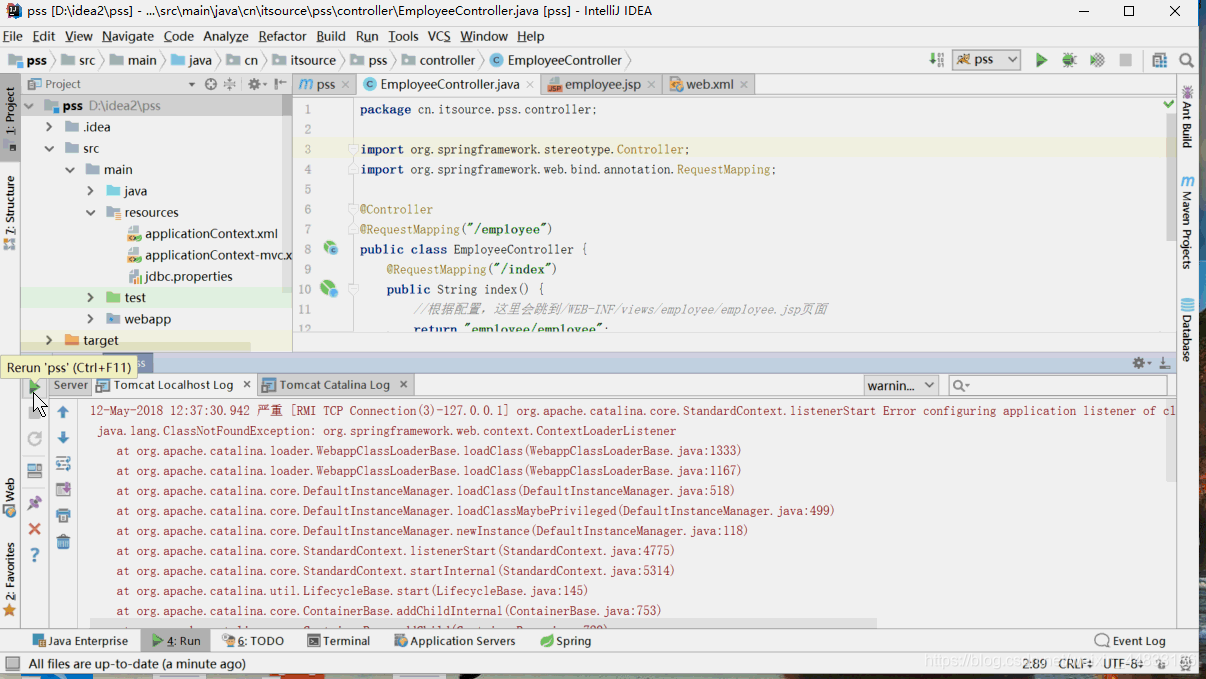Viewport: 1206px width, 679px height.
Task: Run 'pss' with the green play icon
Action: [1041, 60]
